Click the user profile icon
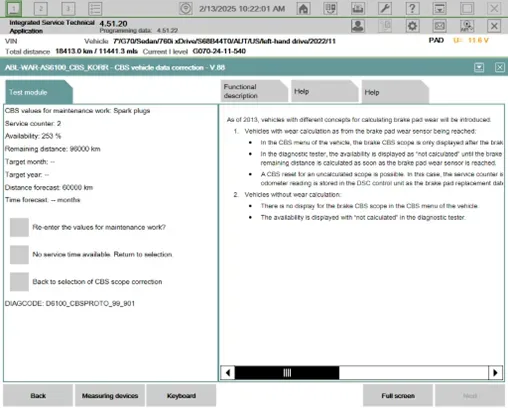 coord(358,26)
